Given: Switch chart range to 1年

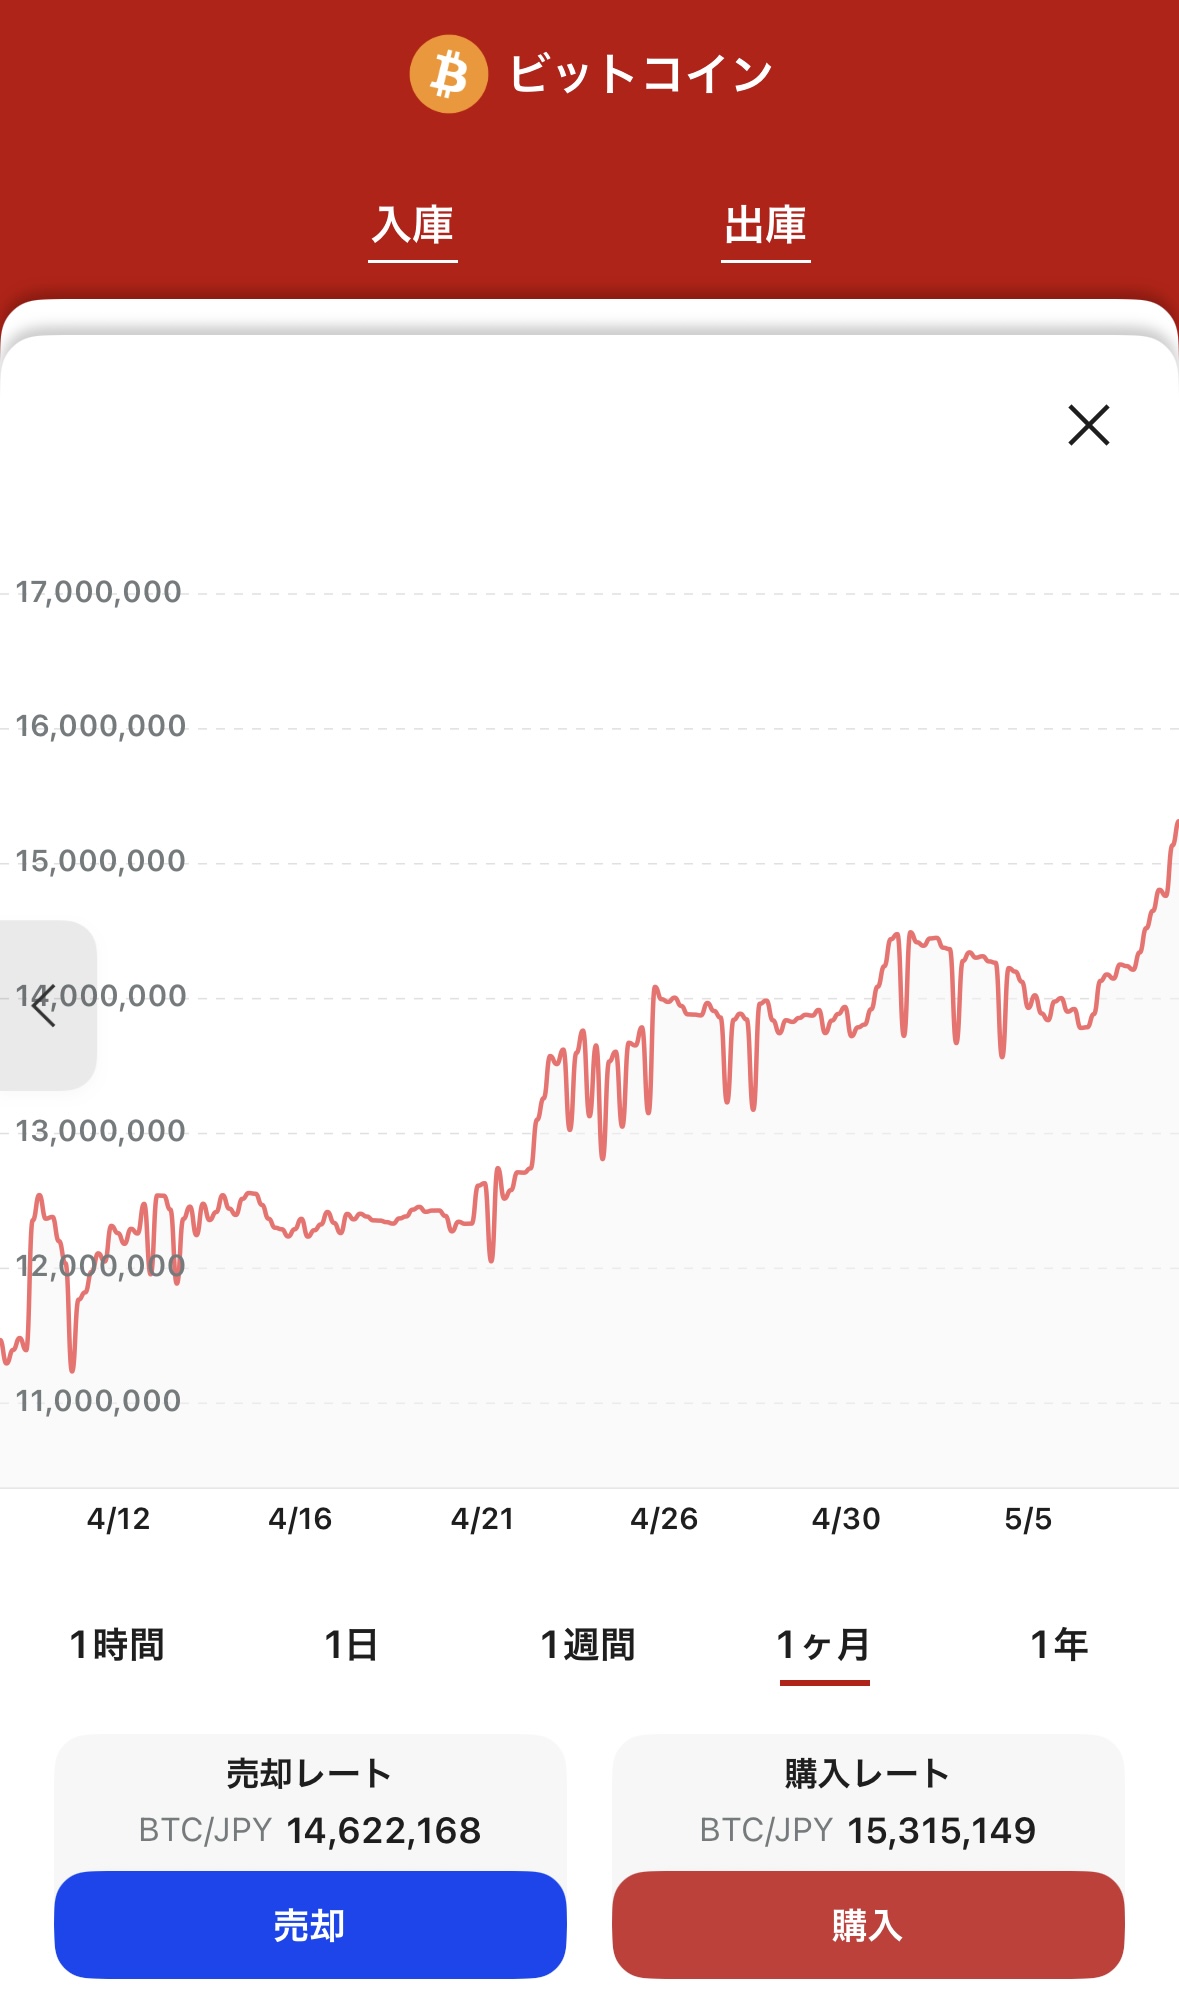Looking at the screenshot, I should pyautogui.click(x=1059, y=1645).
